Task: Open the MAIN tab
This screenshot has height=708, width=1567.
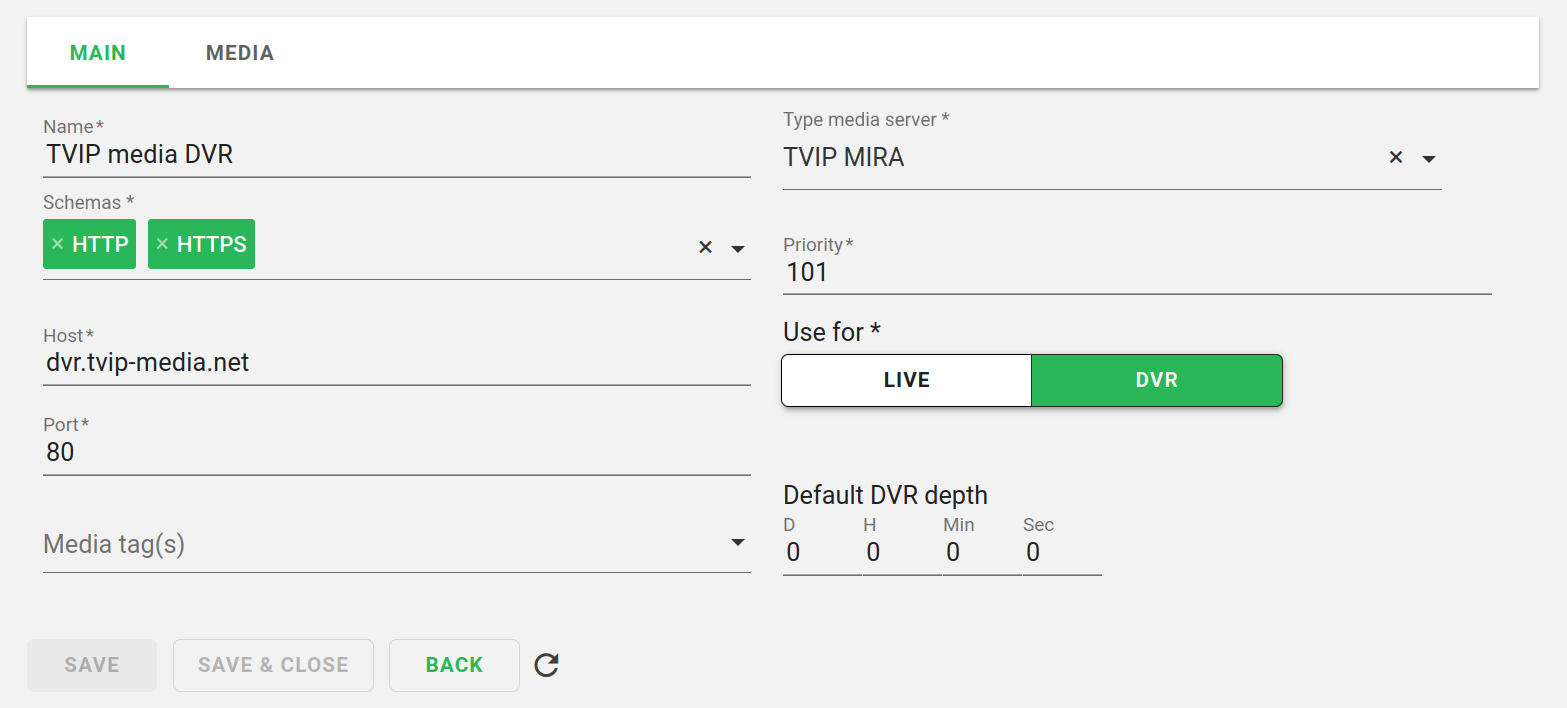Action: click(x=98, y=53)
